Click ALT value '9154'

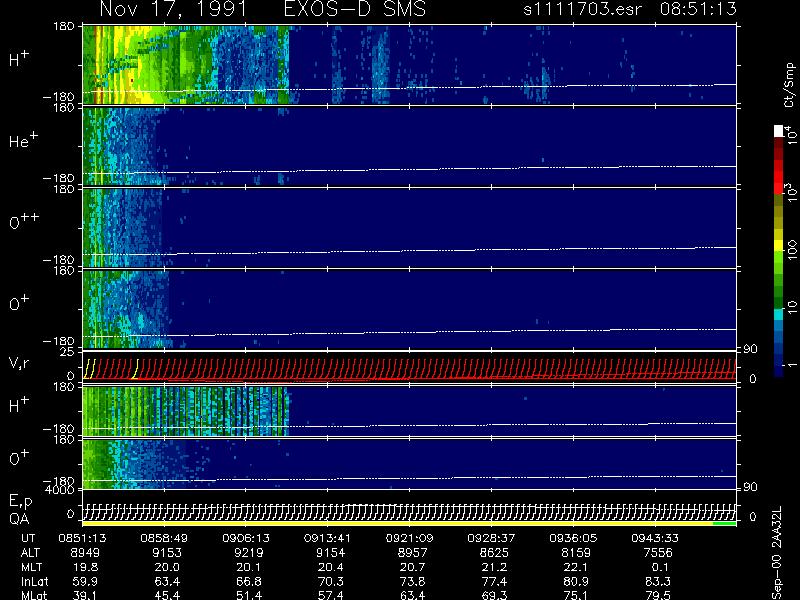[x=331, y=553]
